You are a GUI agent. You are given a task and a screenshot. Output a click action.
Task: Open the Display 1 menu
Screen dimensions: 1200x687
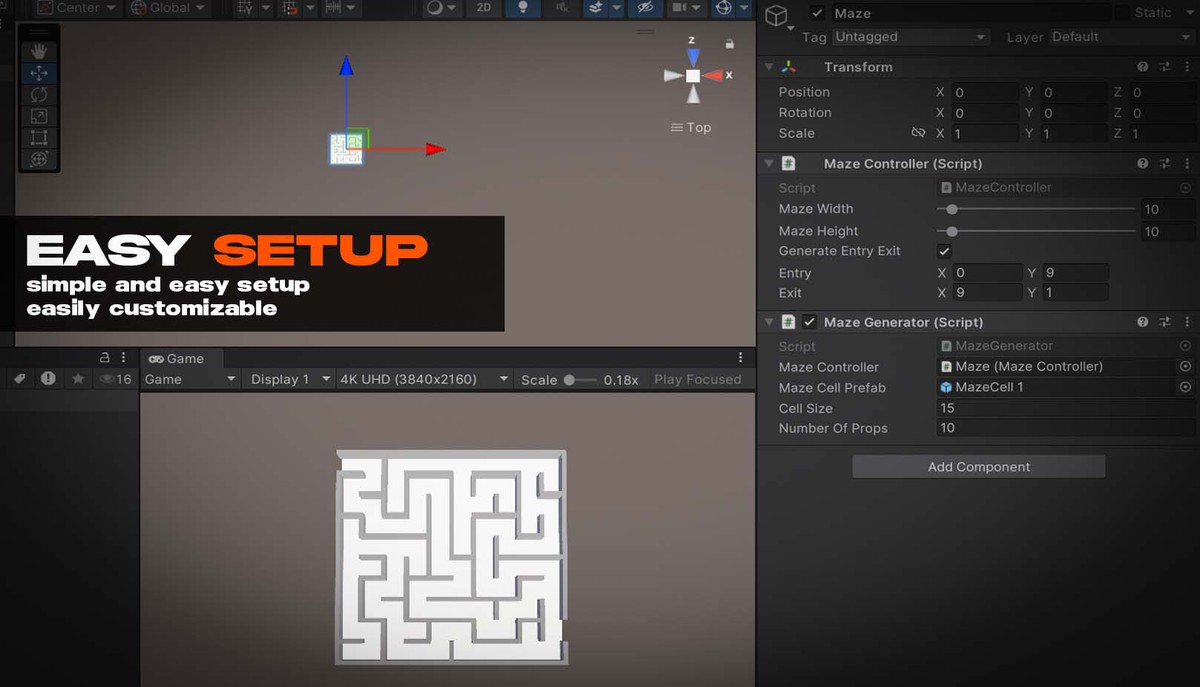pyautogui.click(x=288, y=378)
